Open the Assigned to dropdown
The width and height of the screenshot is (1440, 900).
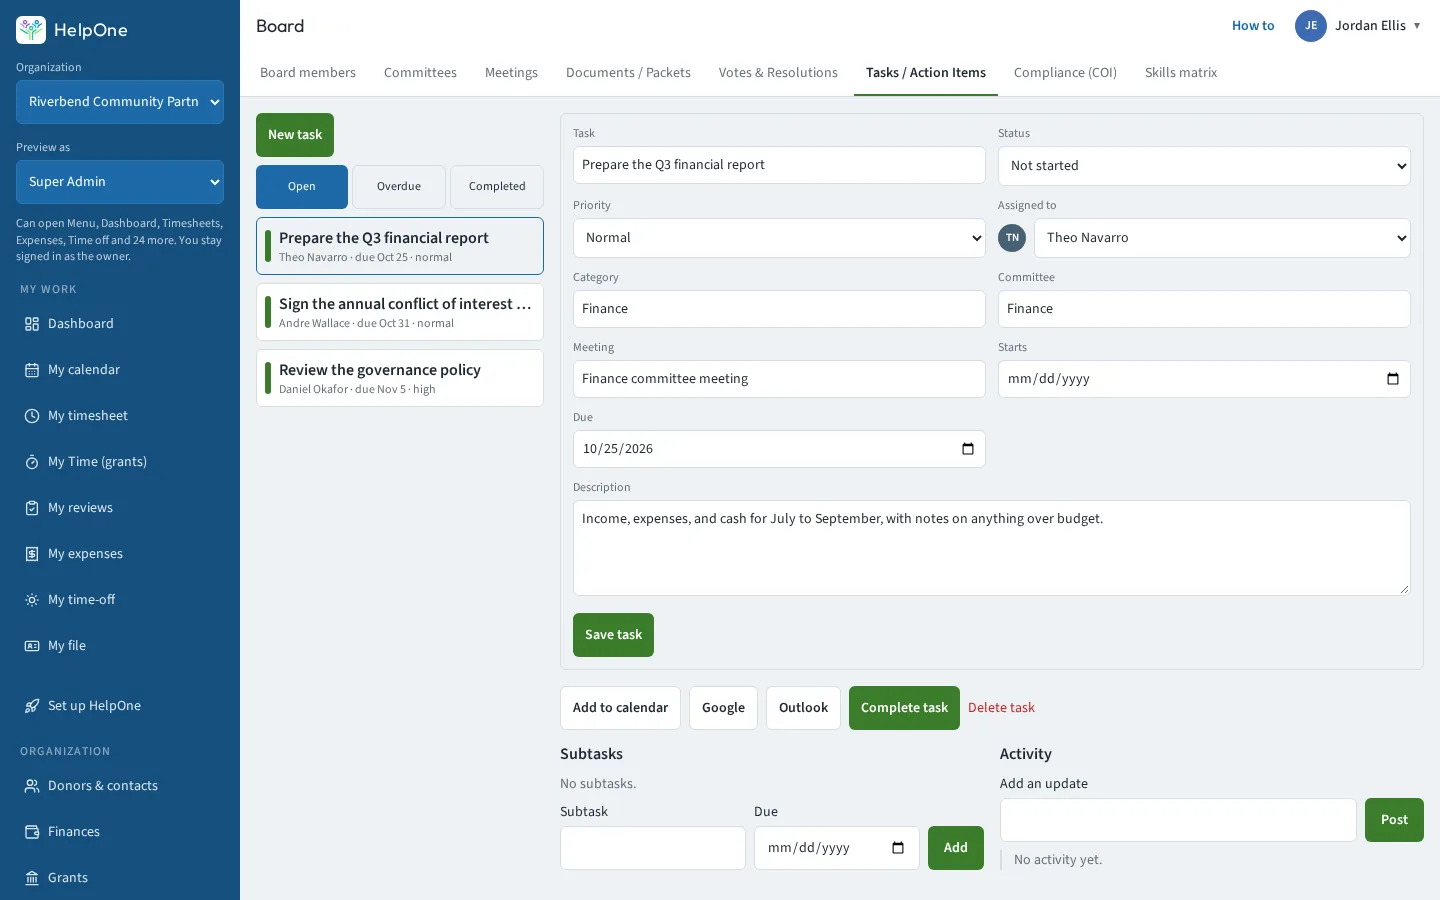(1222, 238)
